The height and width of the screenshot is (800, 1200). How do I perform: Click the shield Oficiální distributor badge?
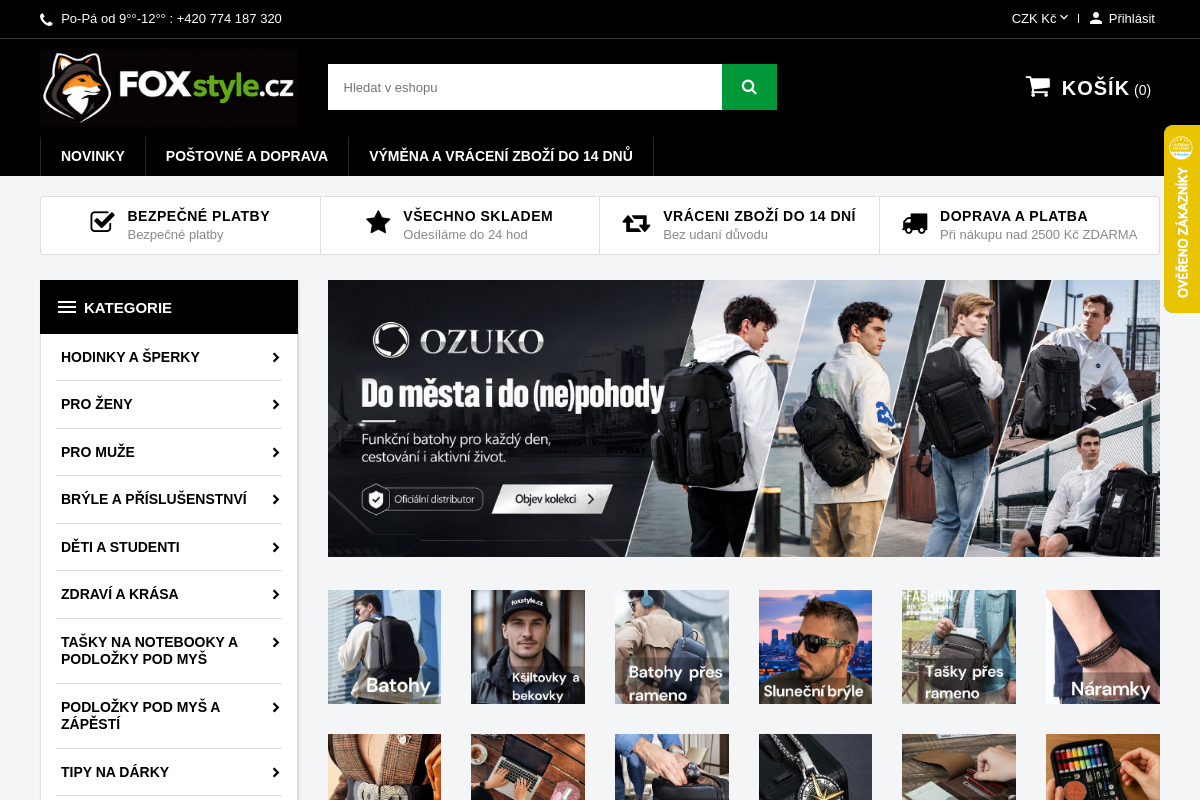[x=422, y=498]
